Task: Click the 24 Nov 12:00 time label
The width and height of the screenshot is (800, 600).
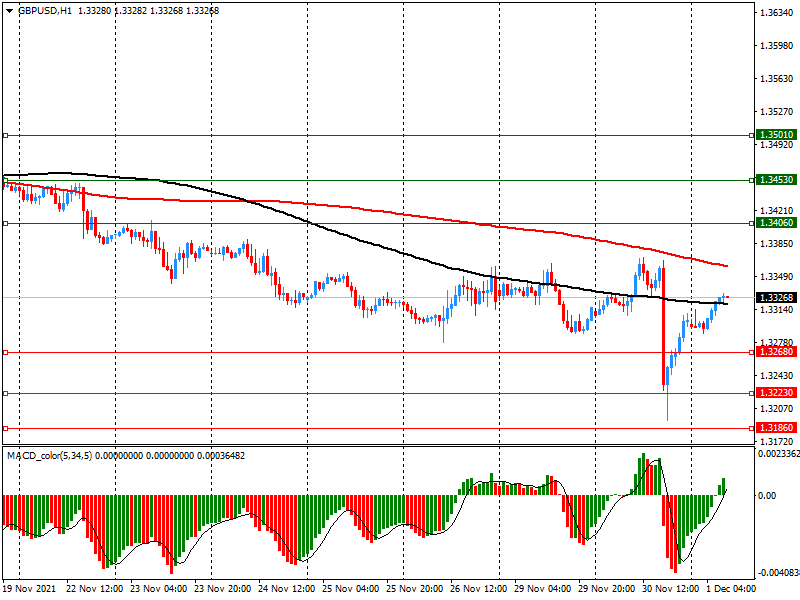Action: click(x=287, y=589)
